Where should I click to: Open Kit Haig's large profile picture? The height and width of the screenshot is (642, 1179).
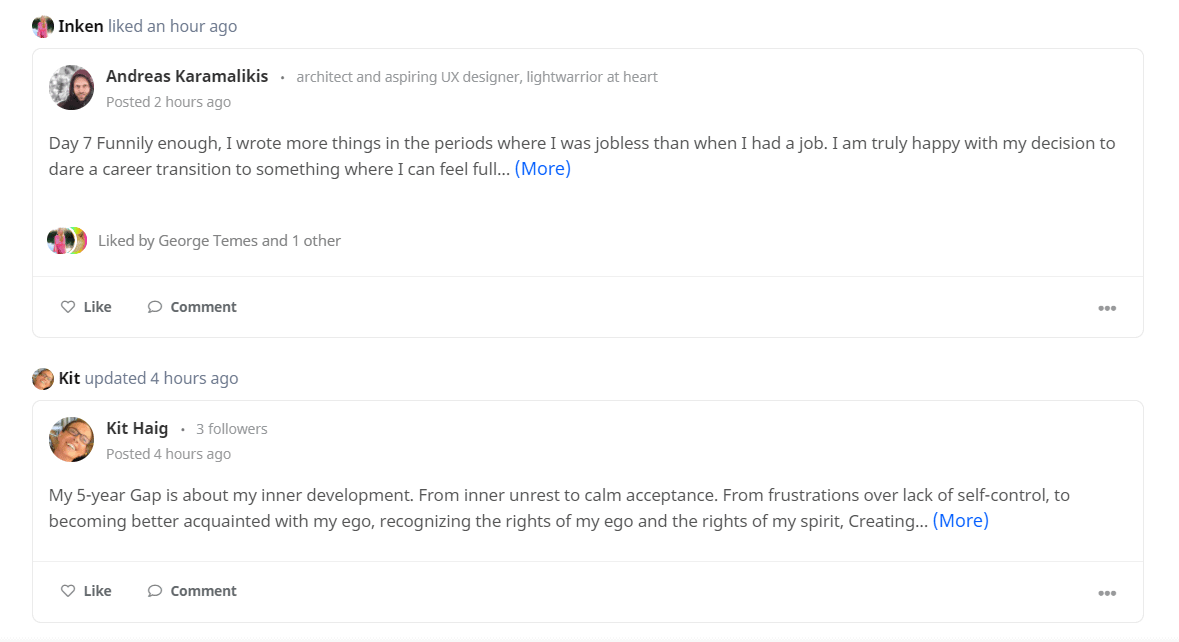[x=71, y=439]
